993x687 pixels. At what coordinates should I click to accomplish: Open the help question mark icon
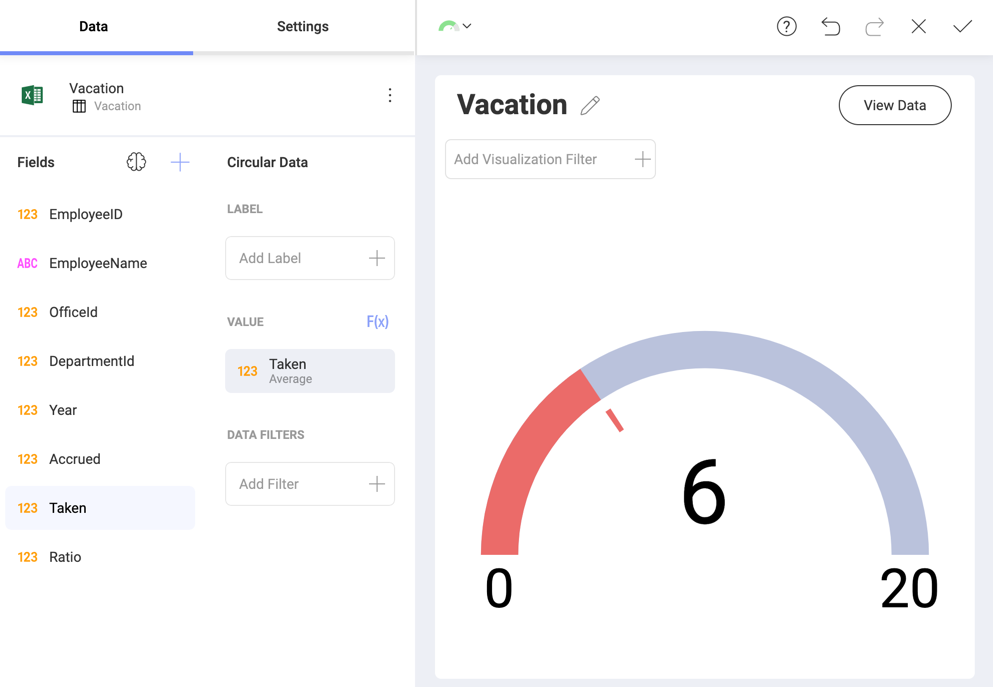[786, 27]
